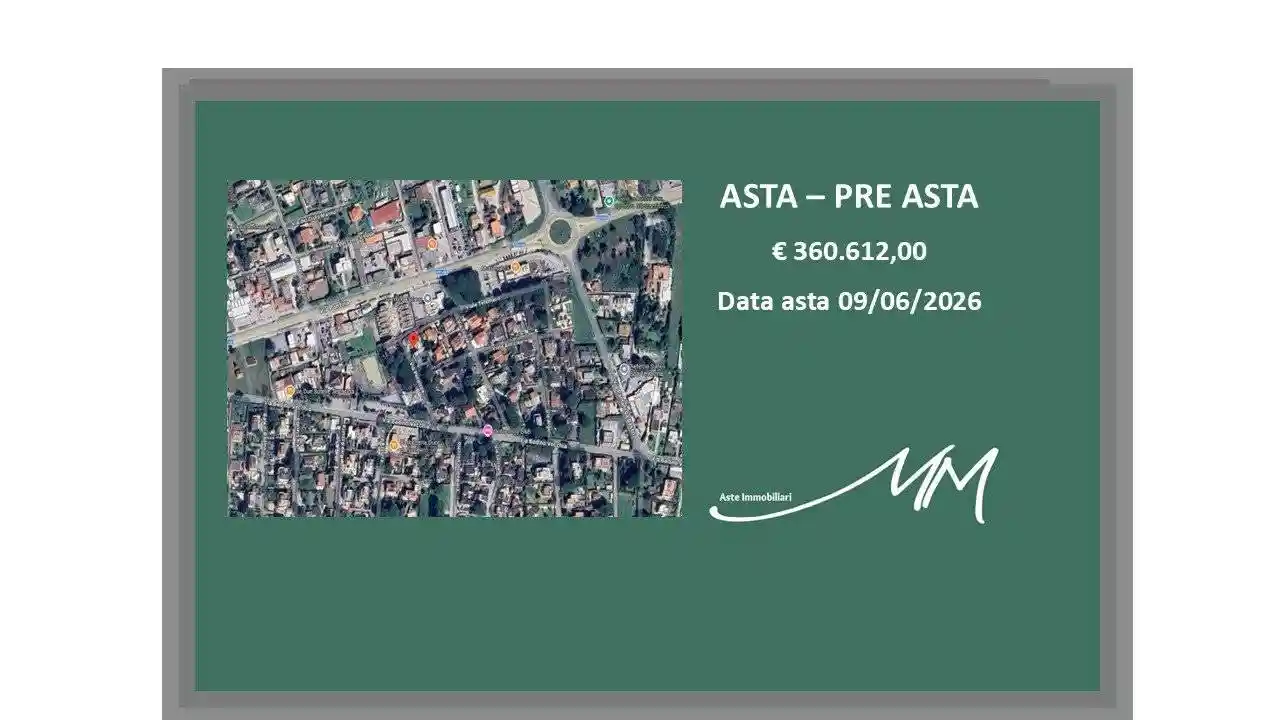Click the large red-roofed building on the map
Viewport: 1280px width, 720px height.
point(385,214)
